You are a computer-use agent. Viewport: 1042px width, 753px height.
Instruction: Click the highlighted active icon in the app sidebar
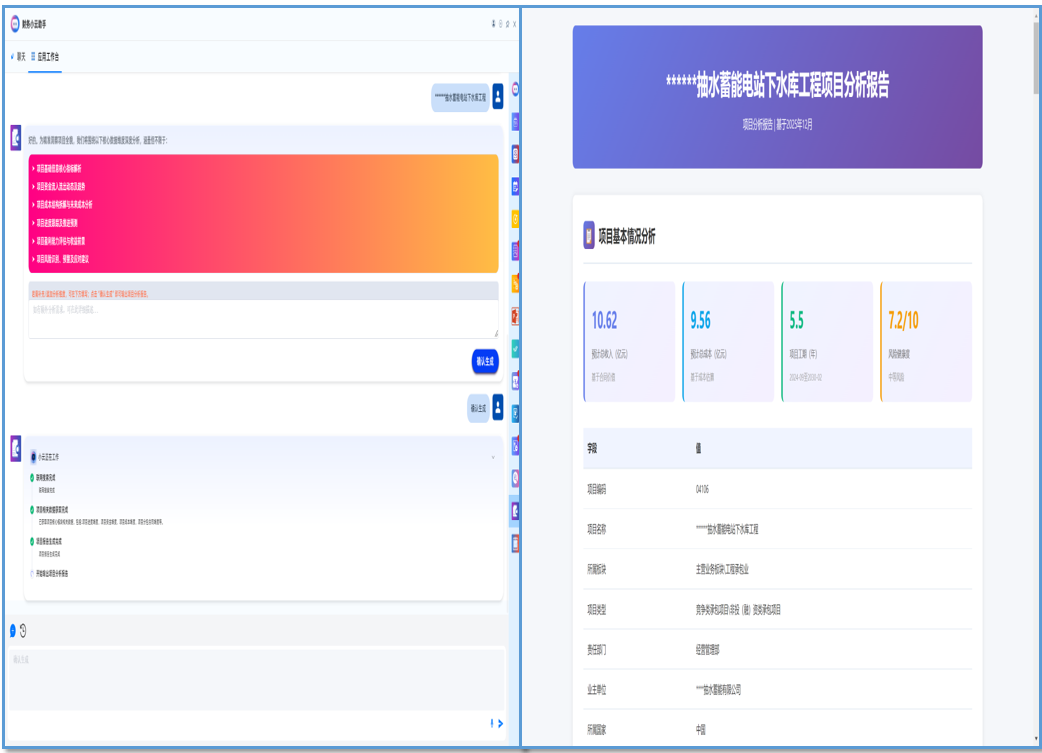[515, 511]
